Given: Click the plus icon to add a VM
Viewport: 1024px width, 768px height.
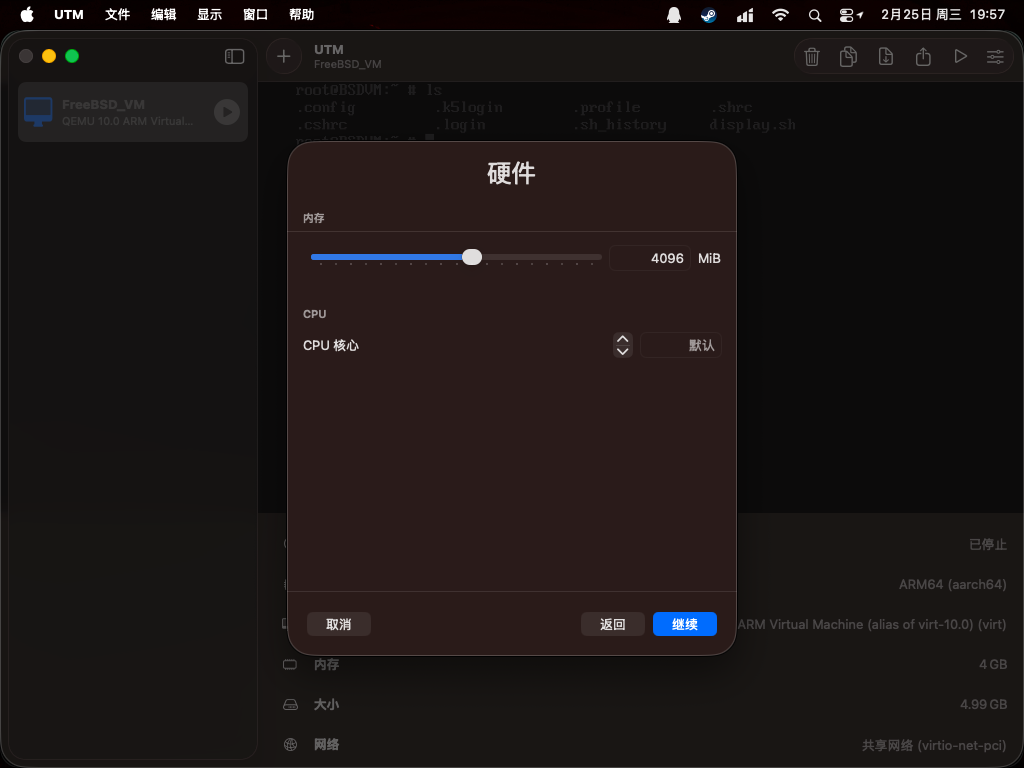Looking at the screenshot, I should tap(283, 56).
